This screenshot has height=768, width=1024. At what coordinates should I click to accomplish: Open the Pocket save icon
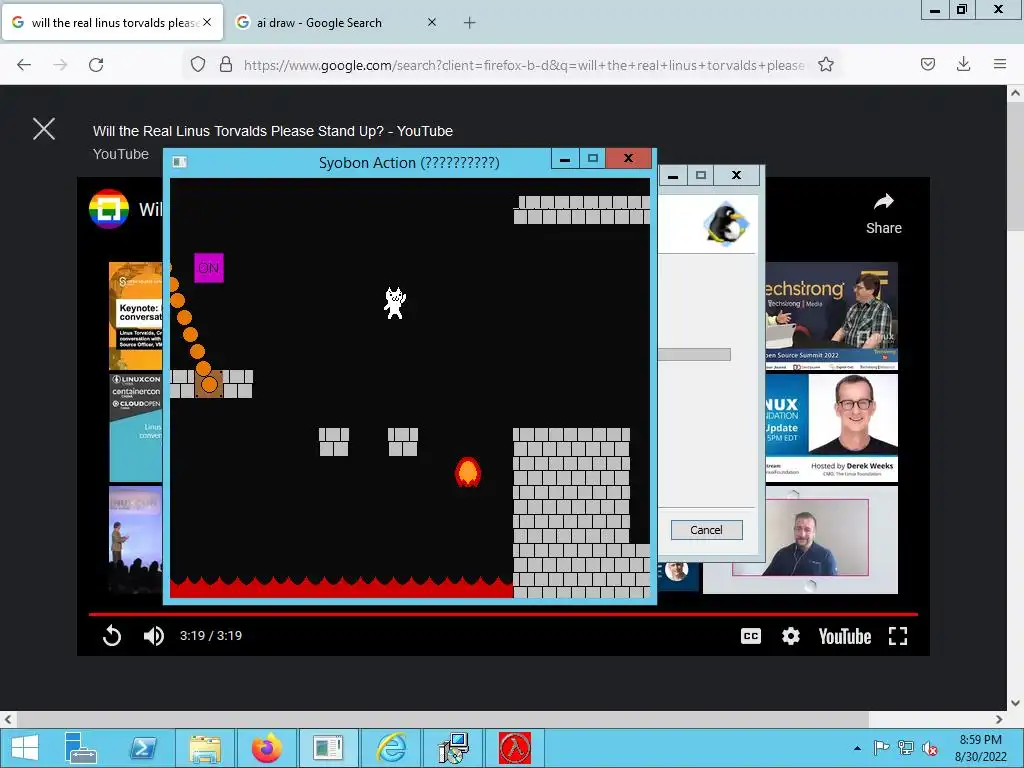click(x=928, y=64)
